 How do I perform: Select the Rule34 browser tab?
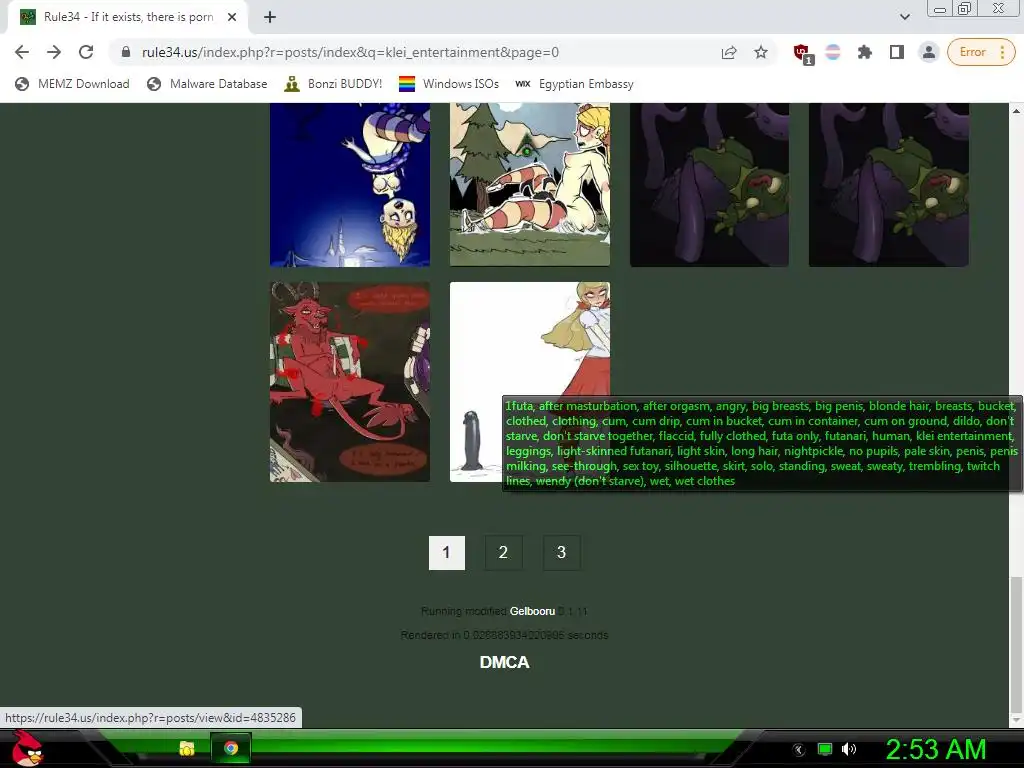coord(127,17)
